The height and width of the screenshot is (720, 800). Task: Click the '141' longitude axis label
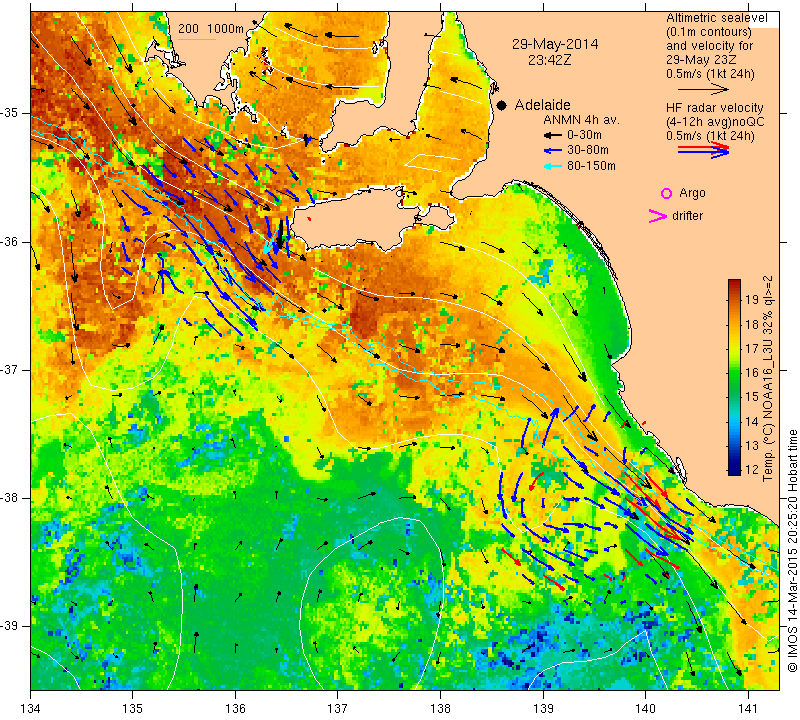pos(748,709)
